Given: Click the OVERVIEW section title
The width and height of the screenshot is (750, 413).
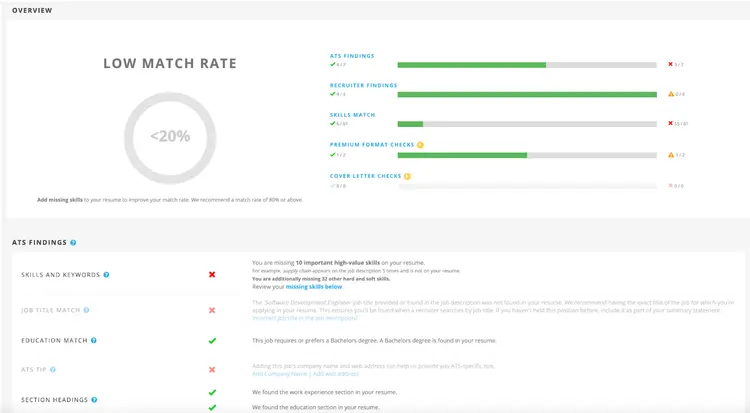Looking at the screenshot, I should pyautogui.click(x=32, y=10).
